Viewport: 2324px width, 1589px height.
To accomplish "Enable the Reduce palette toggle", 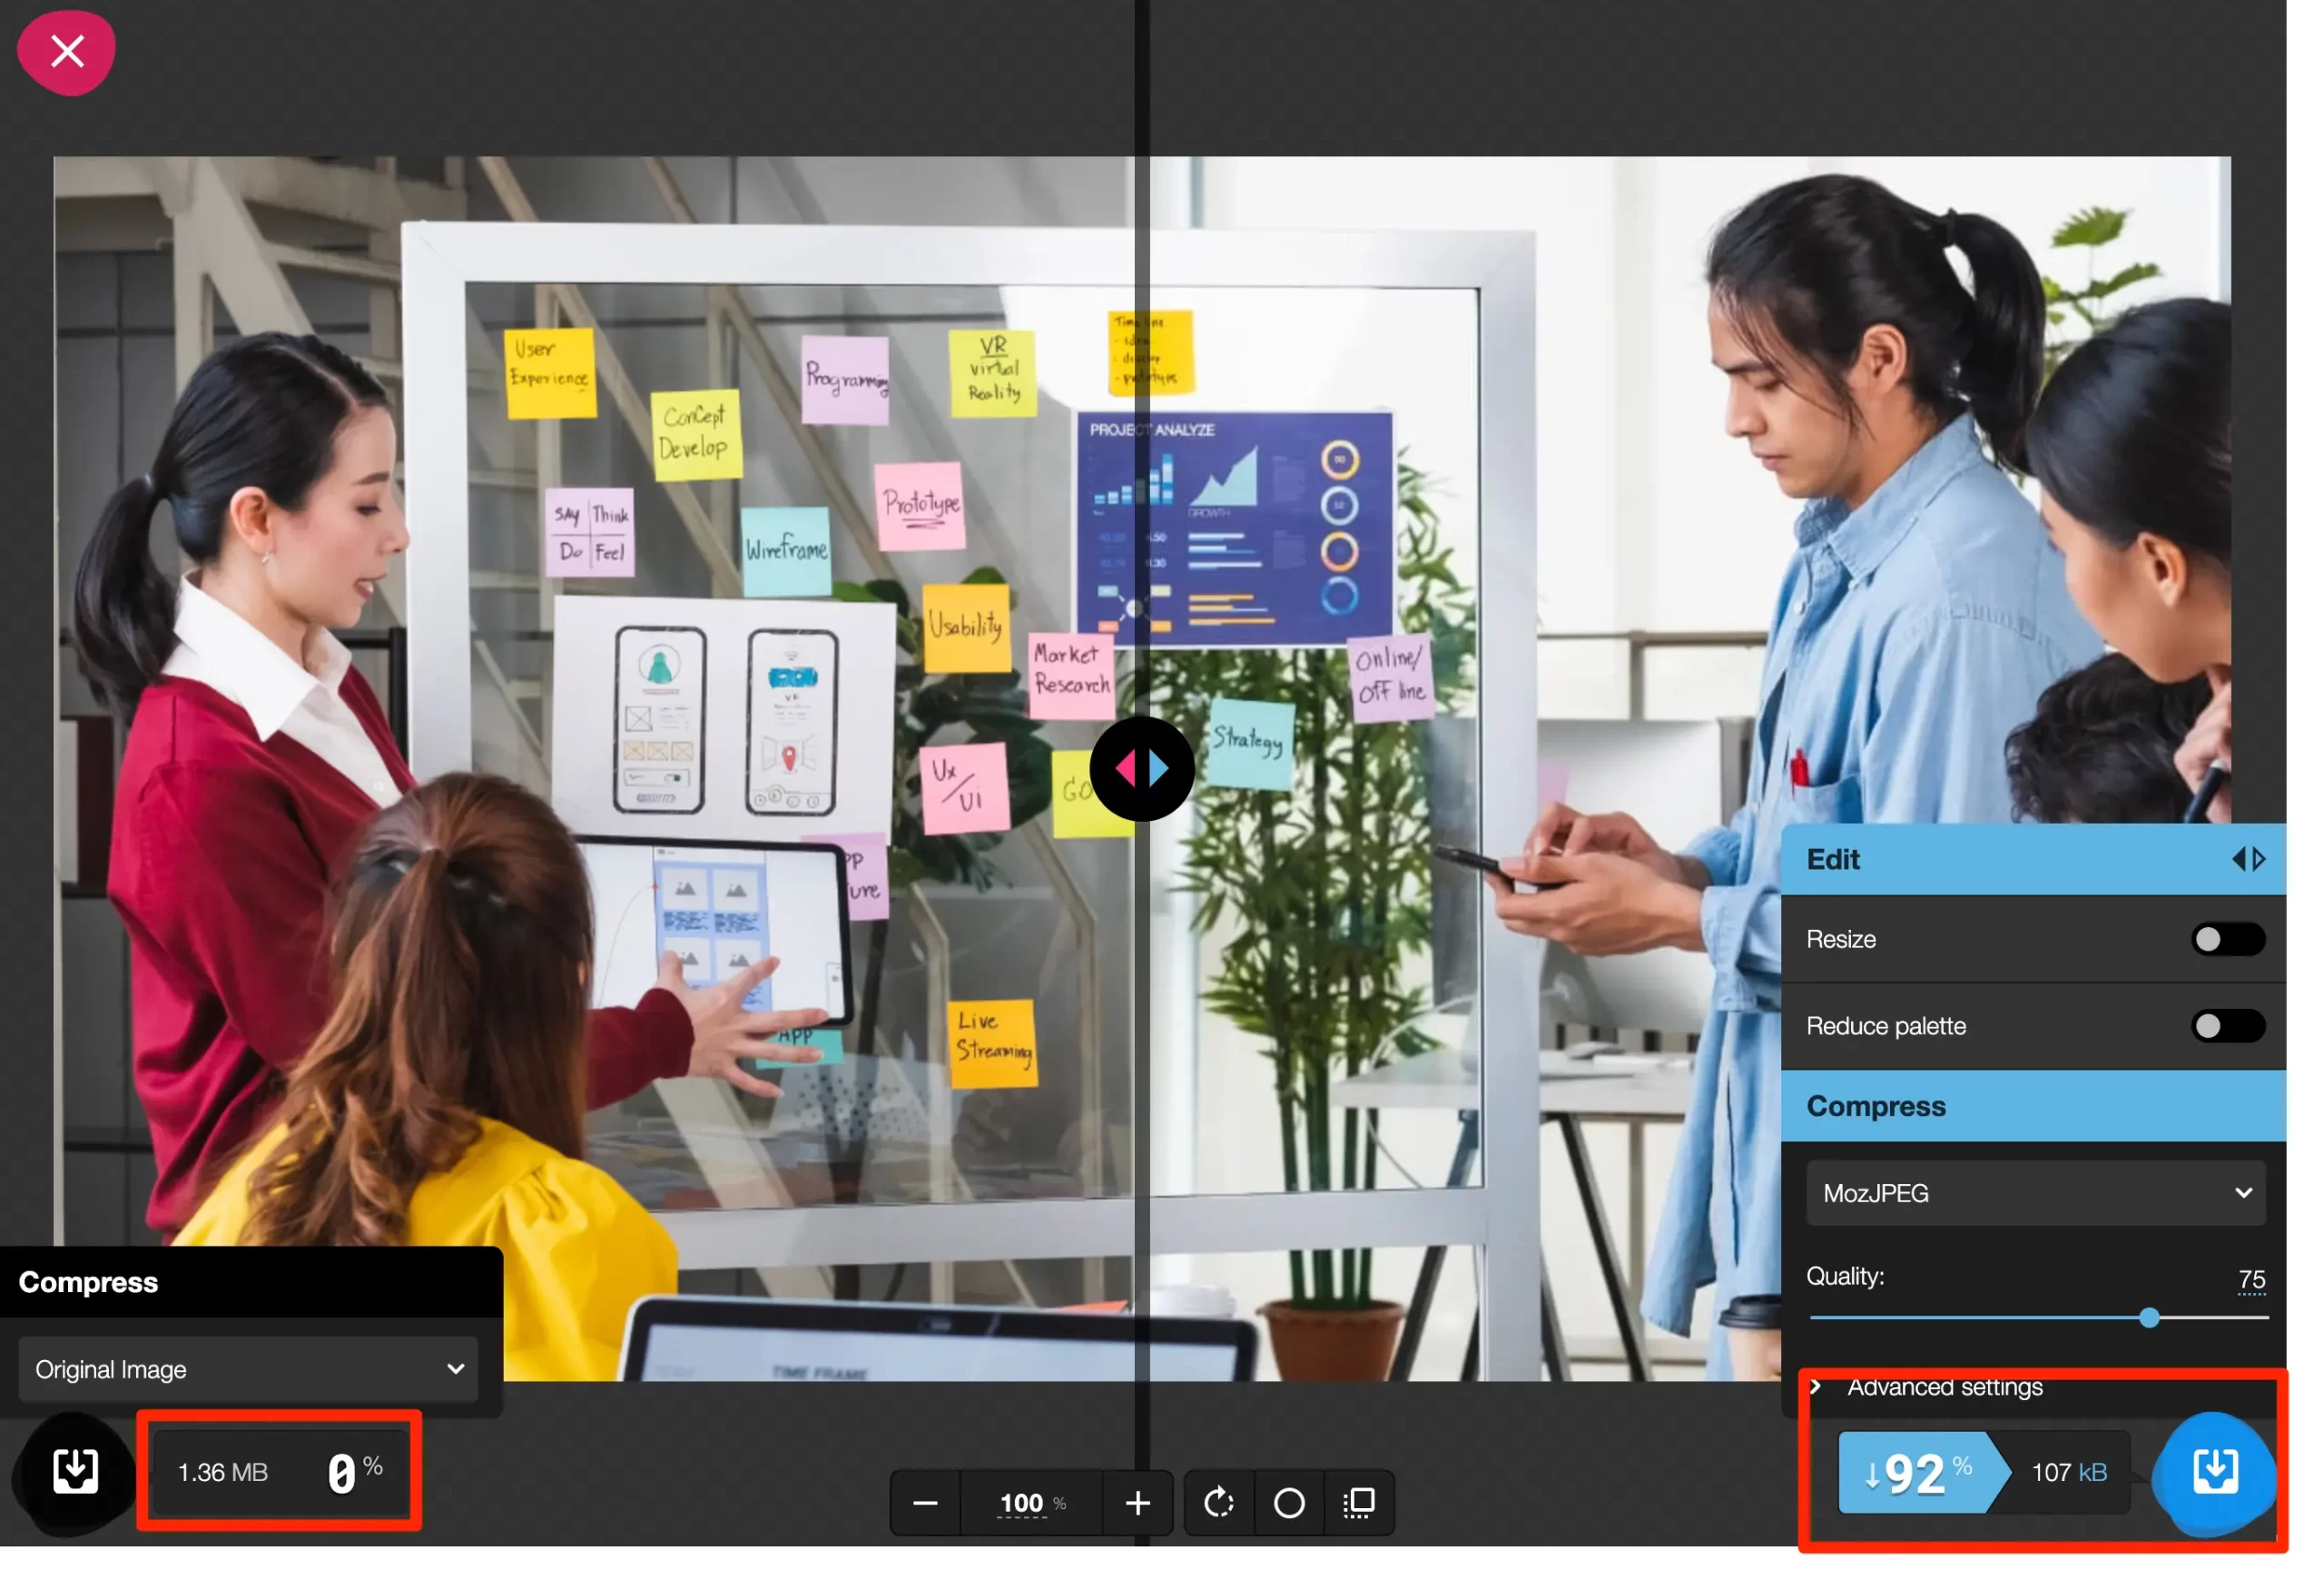I will [x=2227, y=1026].
